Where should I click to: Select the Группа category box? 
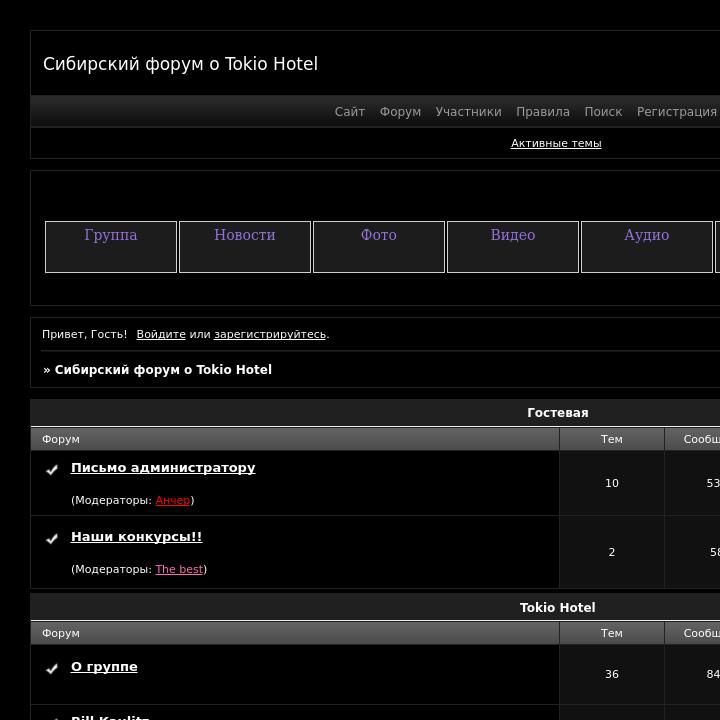pos(111,247)
